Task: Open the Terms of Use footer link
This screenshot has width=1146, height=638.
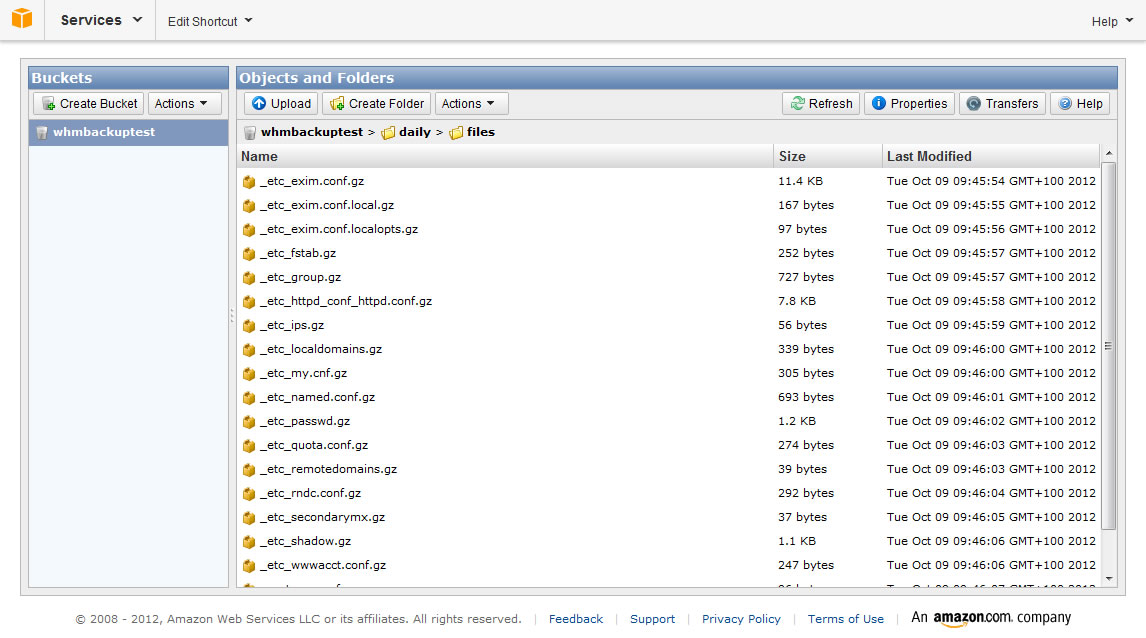Action: coord(846,619)
